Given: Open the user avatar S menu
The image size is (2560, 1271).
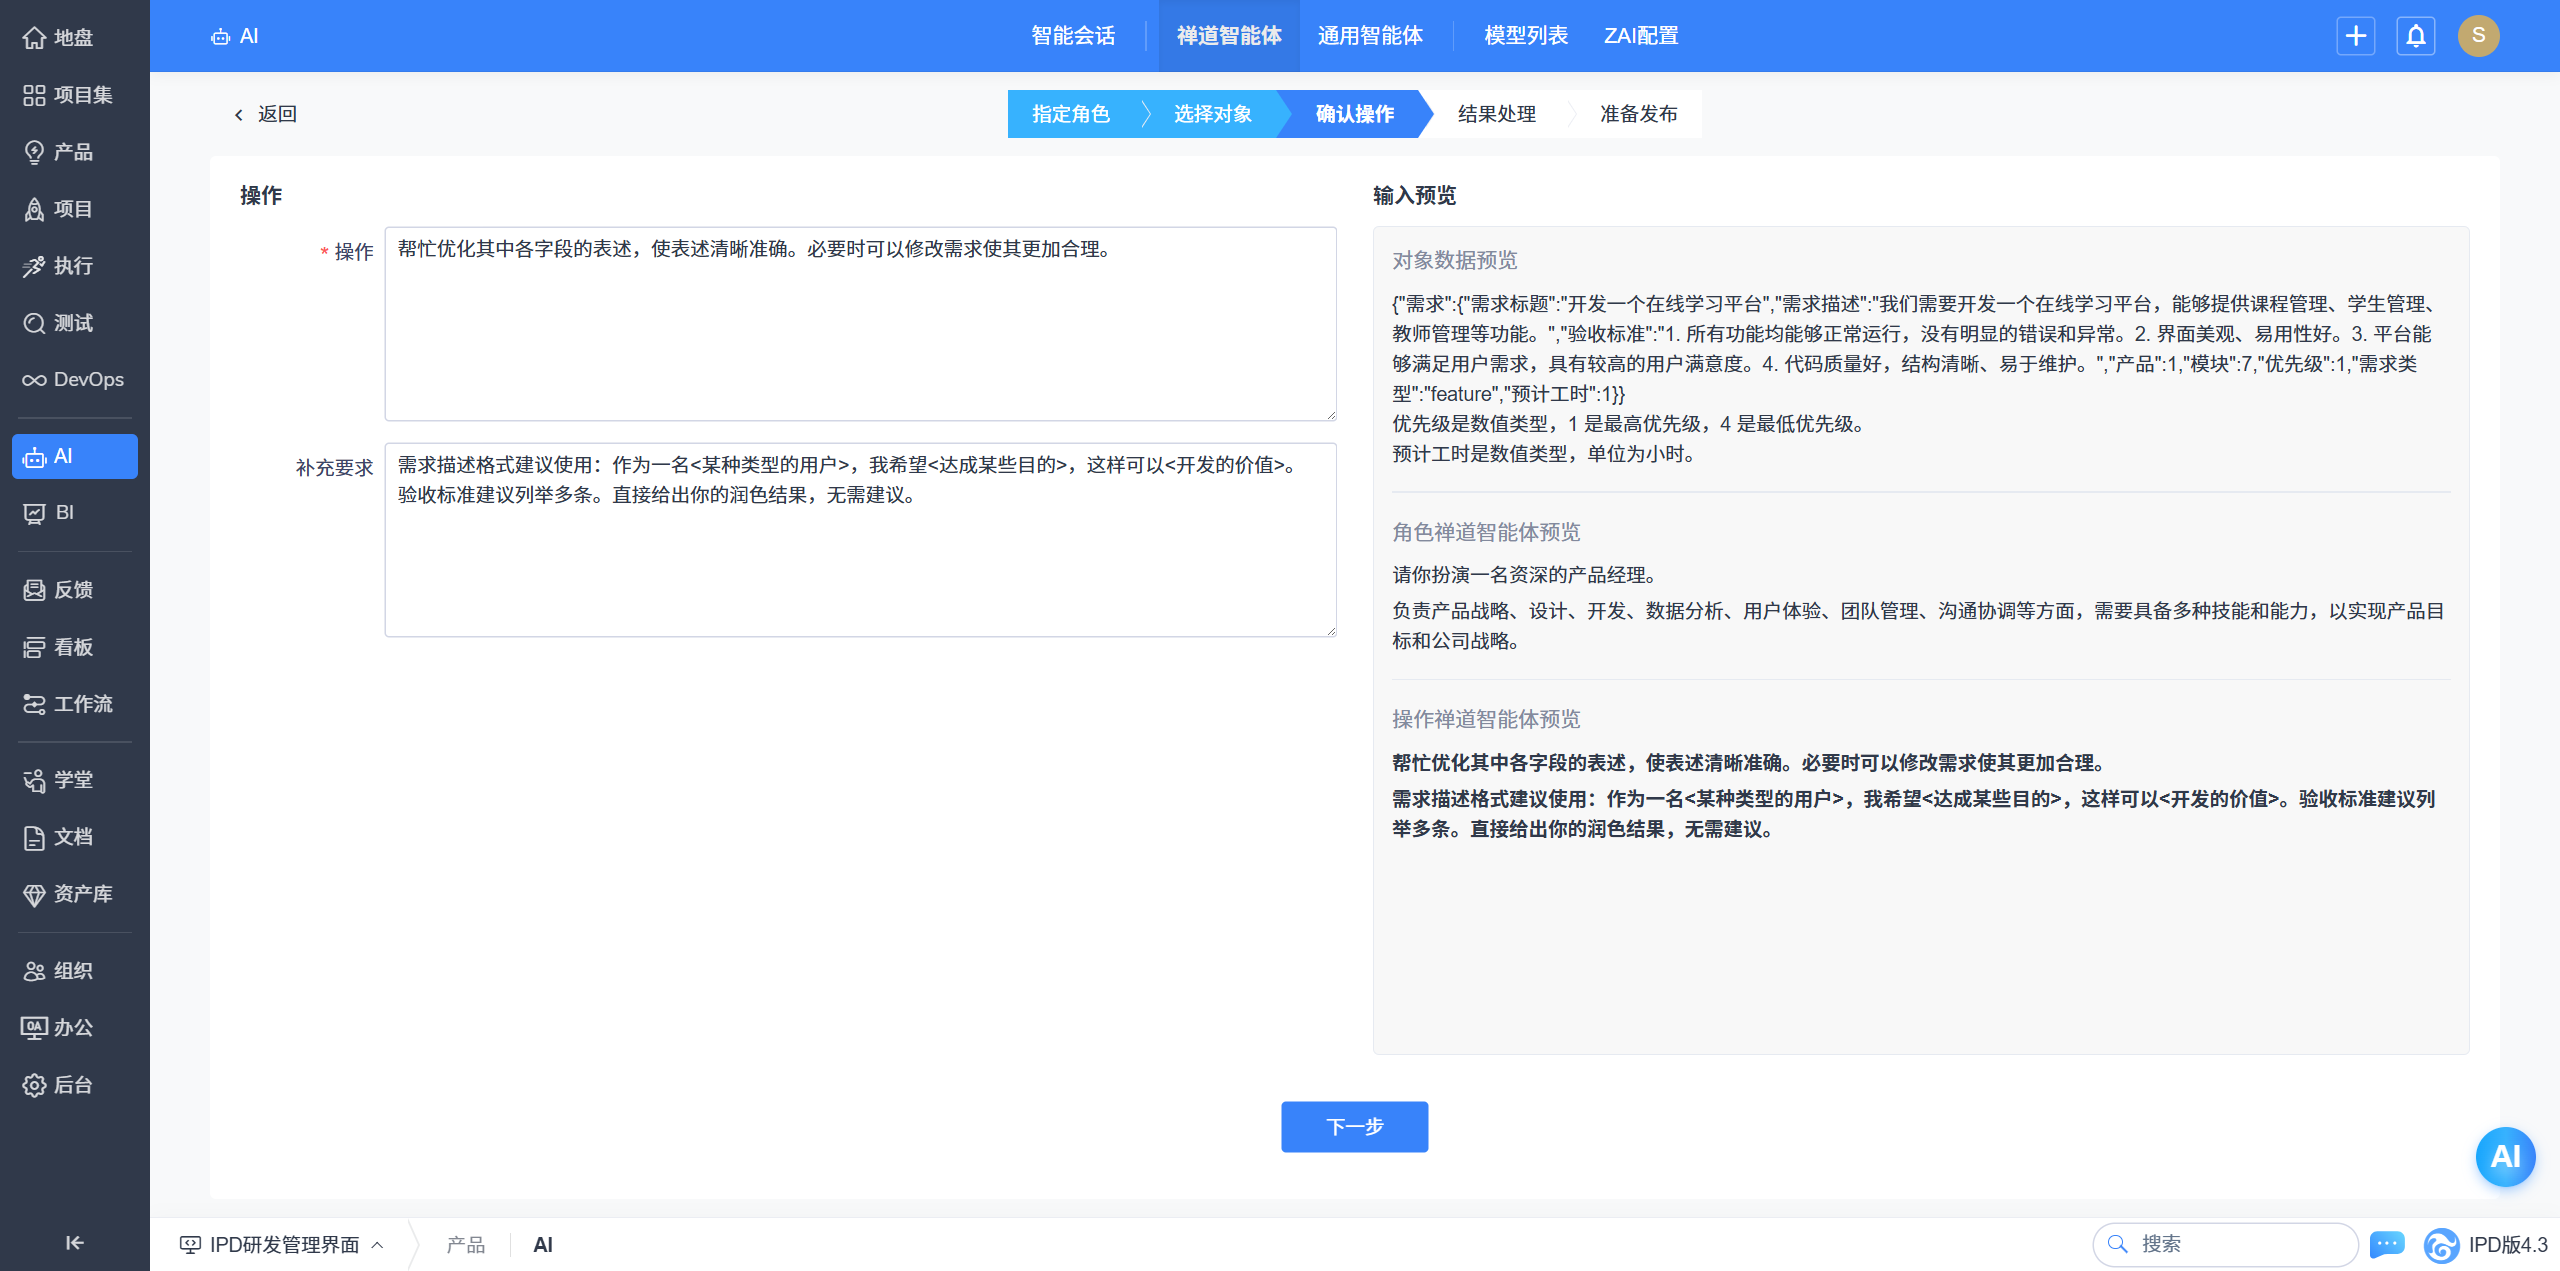Looking at the screenshot, I should tap(2478, 36).
